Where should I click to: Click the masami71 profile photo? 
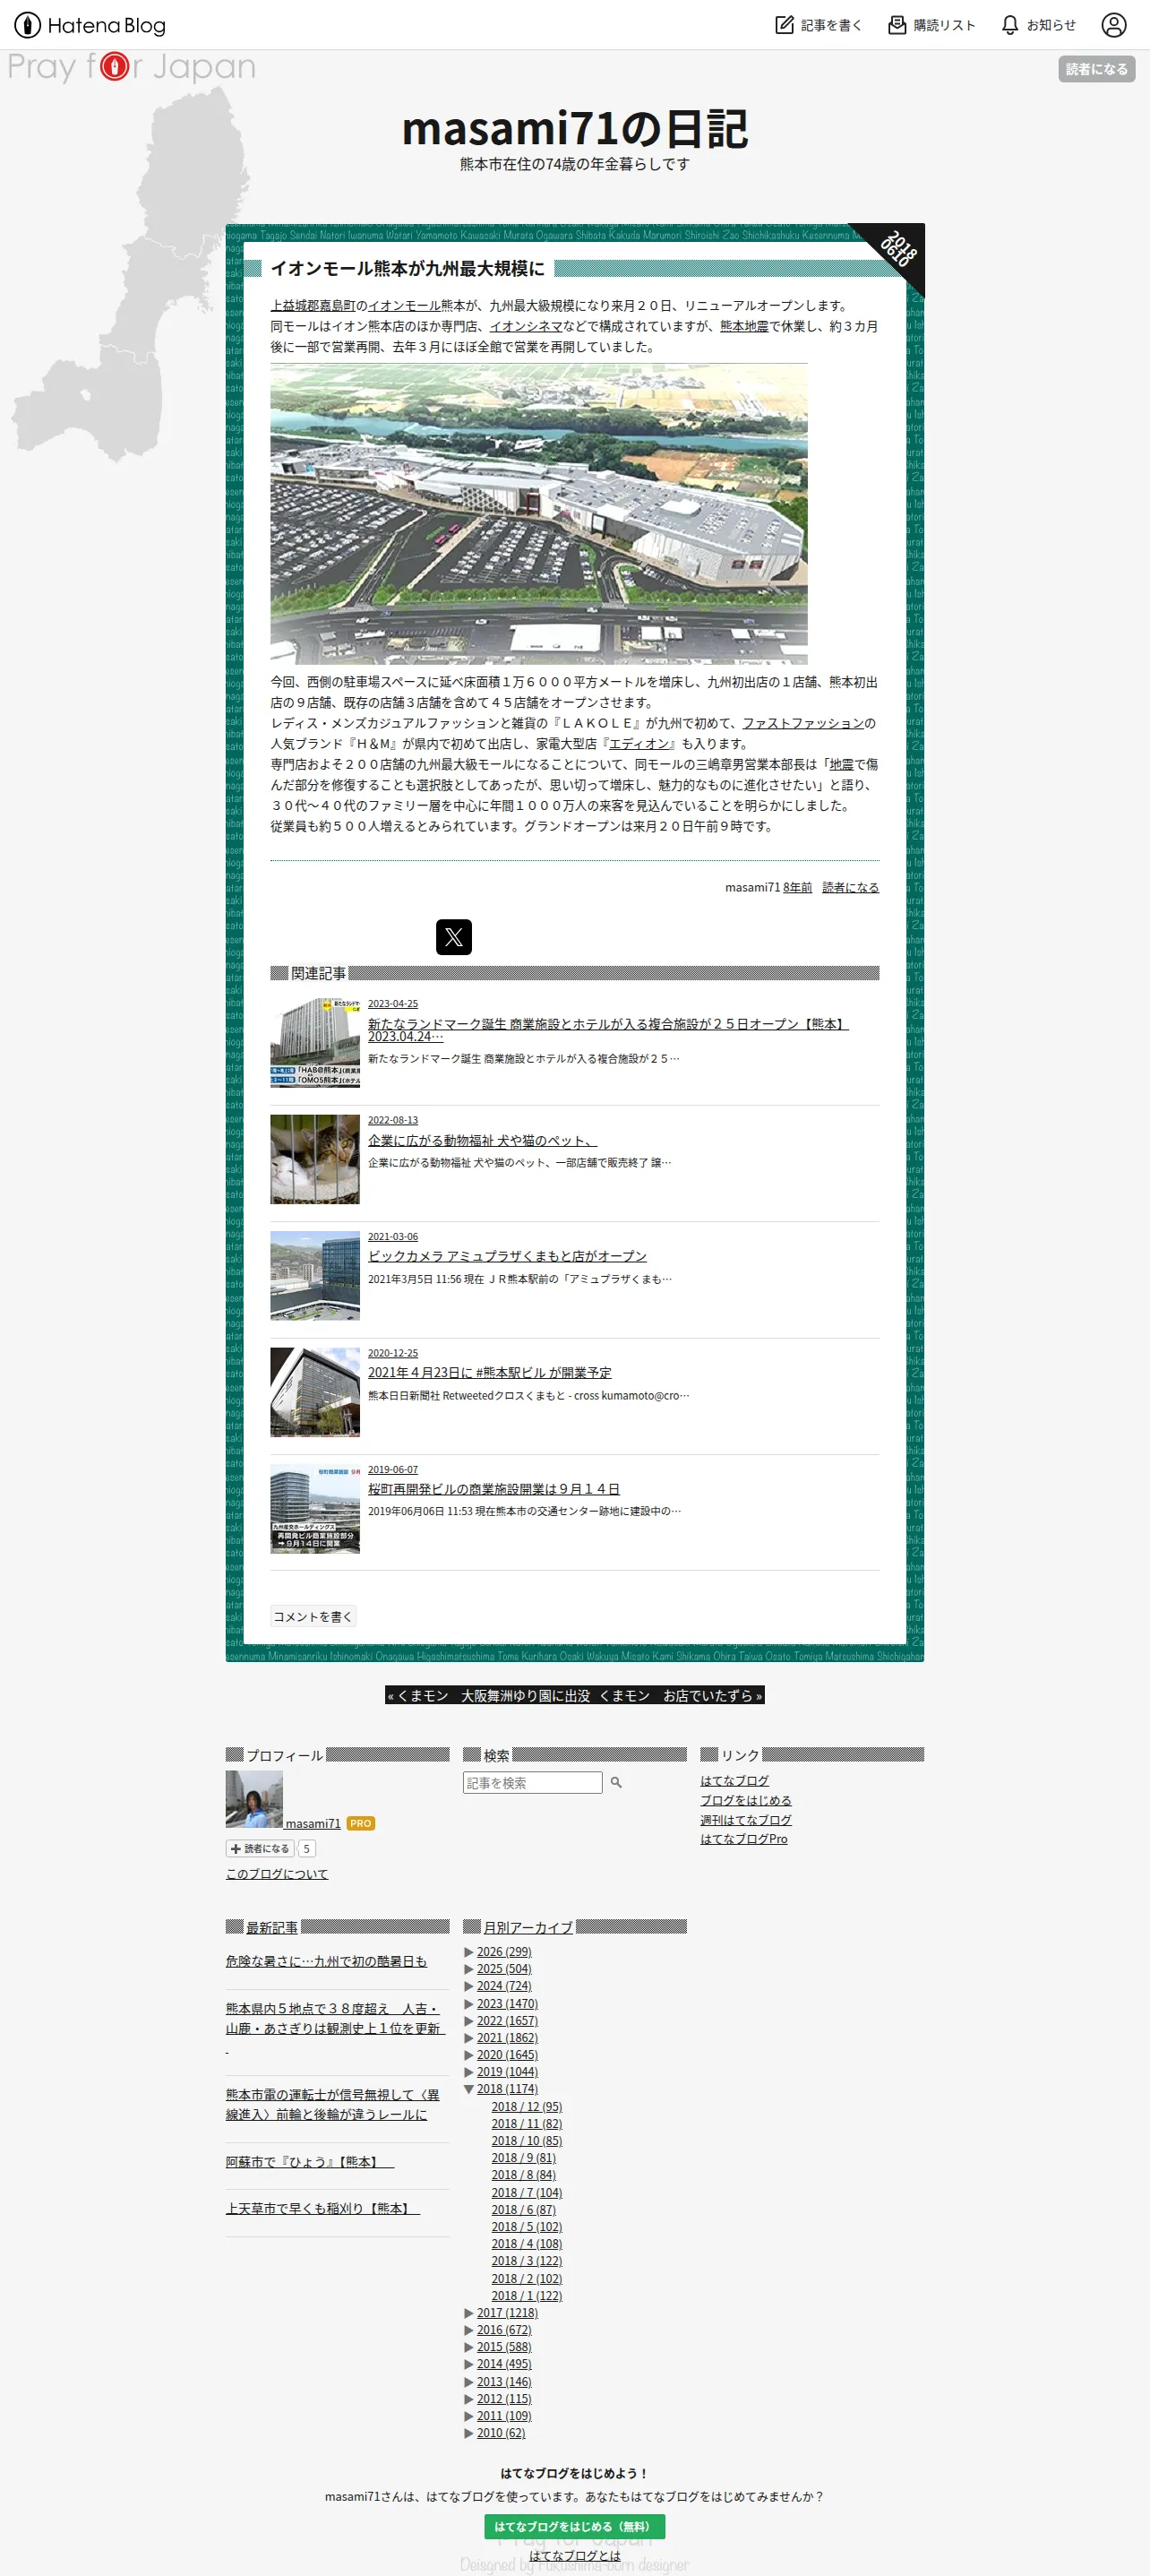click(x=254, y=1799)
